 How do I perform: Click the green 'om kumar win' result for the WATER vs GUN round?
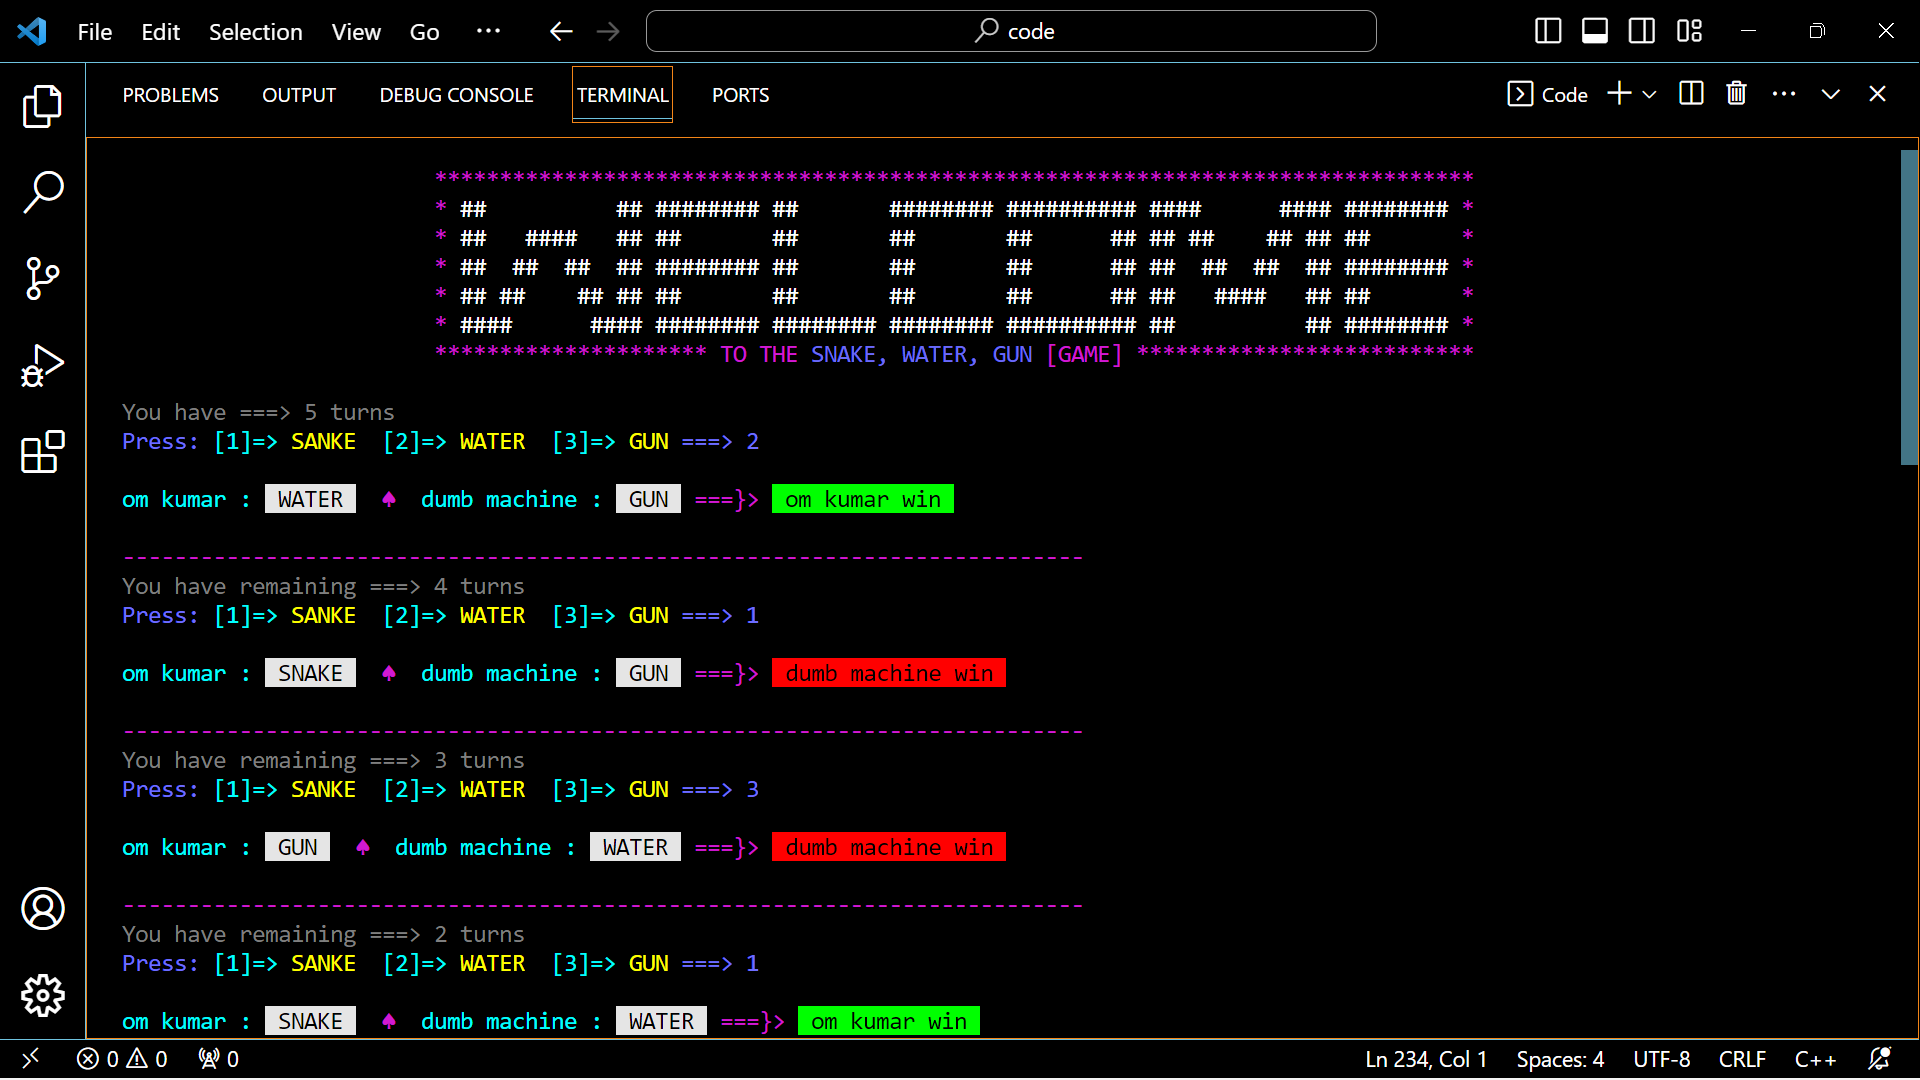pyautogui.click(x=862, y=499)
